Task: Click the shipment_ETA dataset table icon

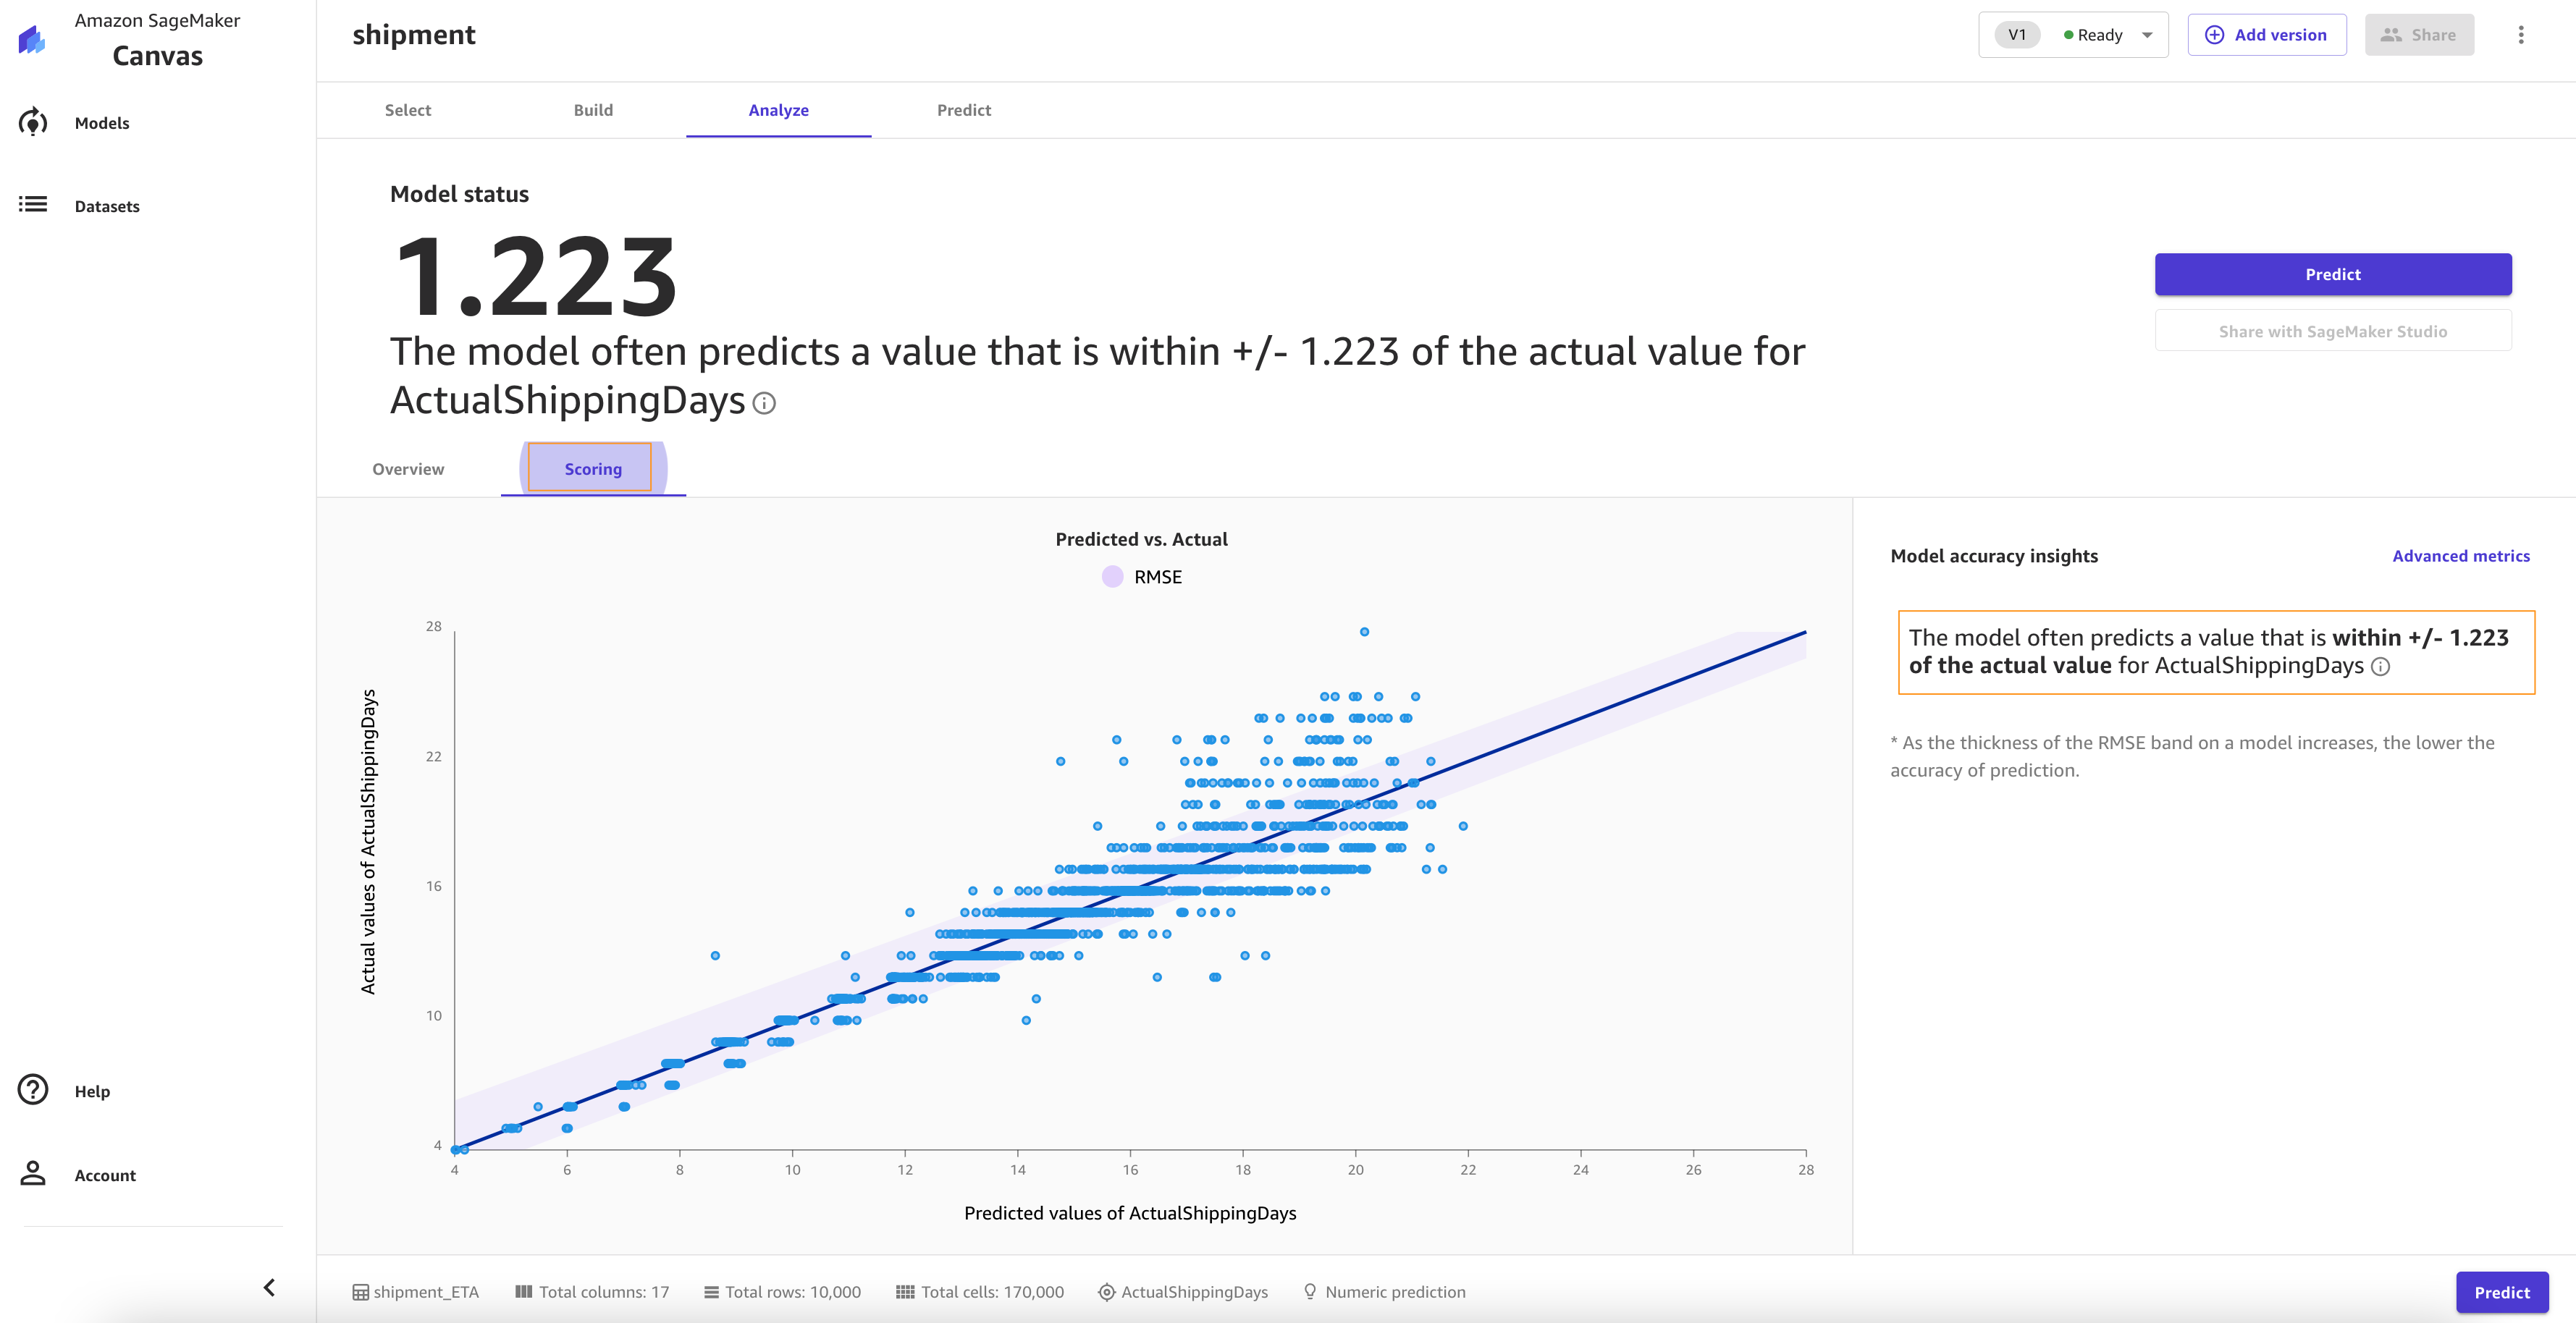Action: coord(360,1292)
